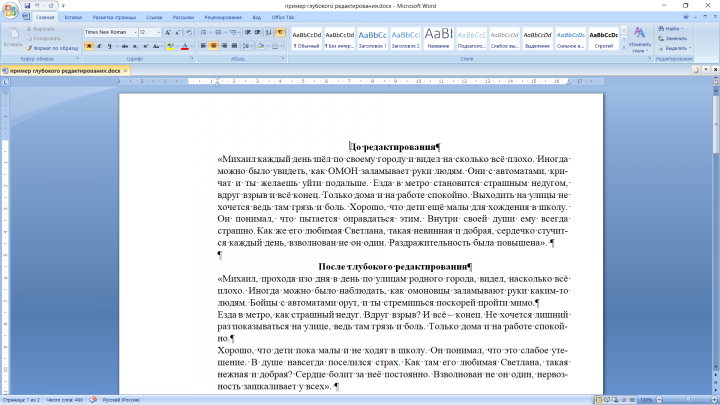The width and height of the screenshot is (720, 405).
Task: Open the Абзац dialog launcher
Action: click(282, 59)
